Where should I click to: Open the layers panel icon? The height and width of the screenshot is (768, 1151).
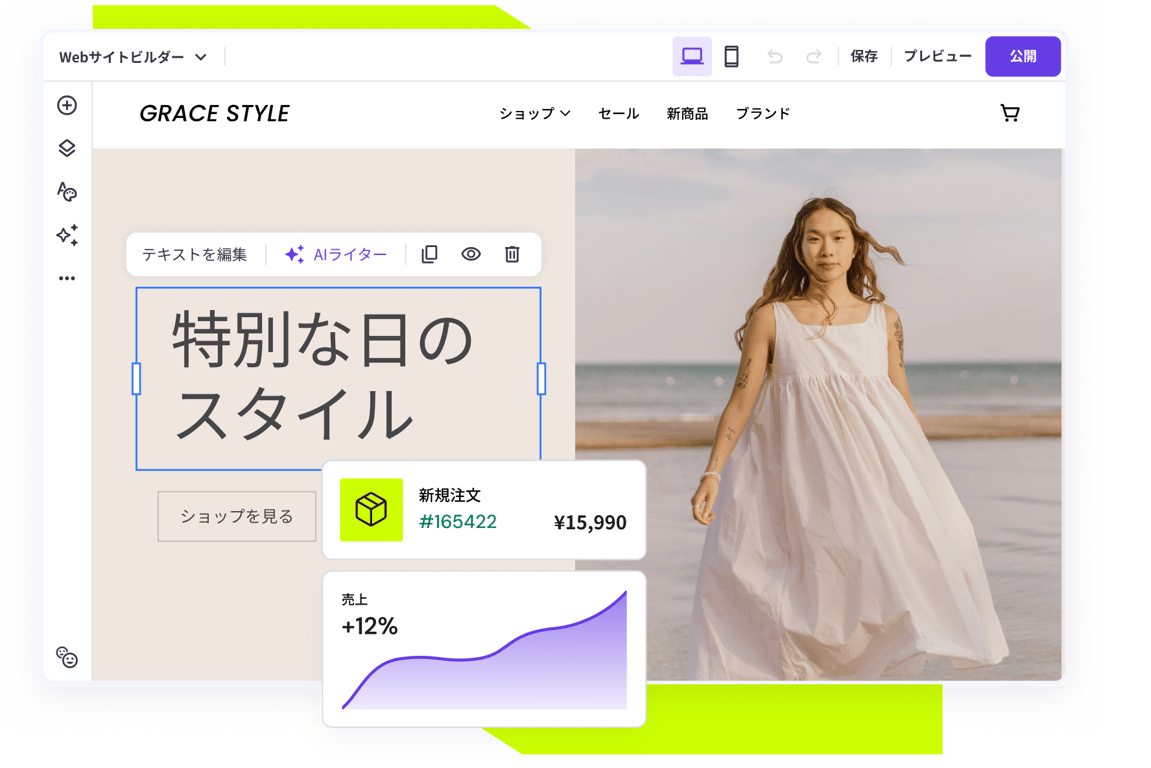[x=67, y=148]
